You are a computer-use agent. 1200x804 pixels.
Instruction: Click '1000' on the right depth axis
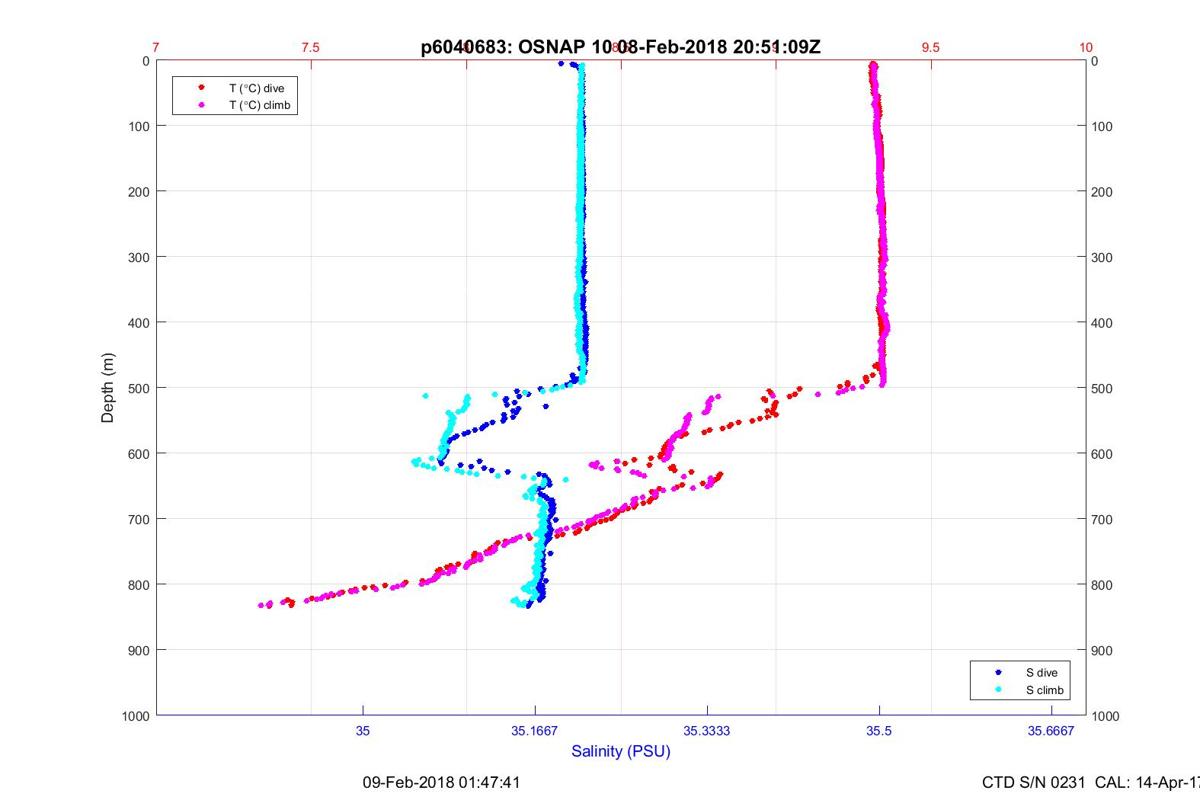tap(1106, 716)
